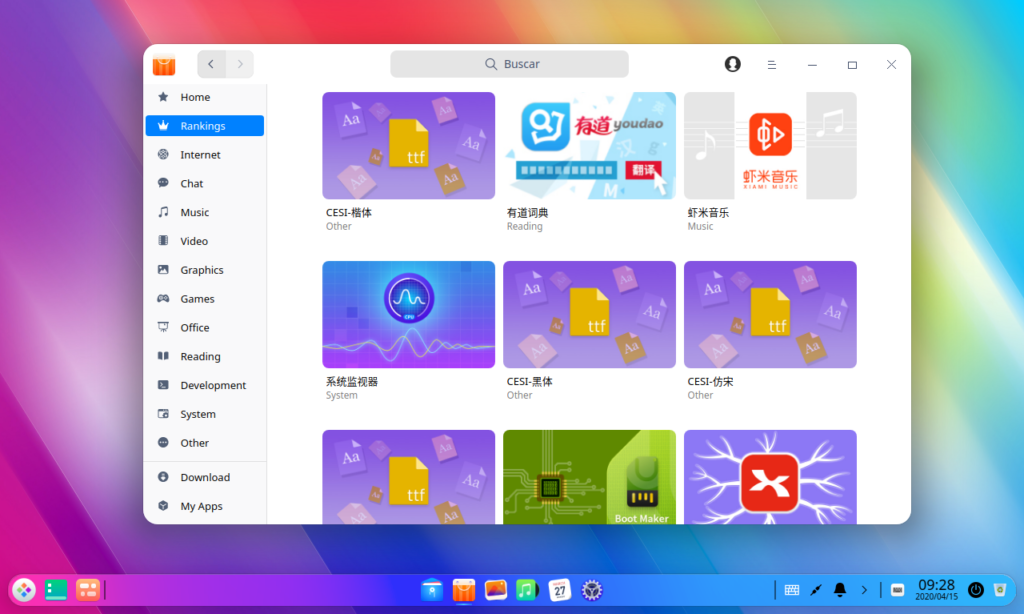Open the CESI-黑体 font thumbnail
This screenshot has height=614, width=1024.
[x=589, y=314]
